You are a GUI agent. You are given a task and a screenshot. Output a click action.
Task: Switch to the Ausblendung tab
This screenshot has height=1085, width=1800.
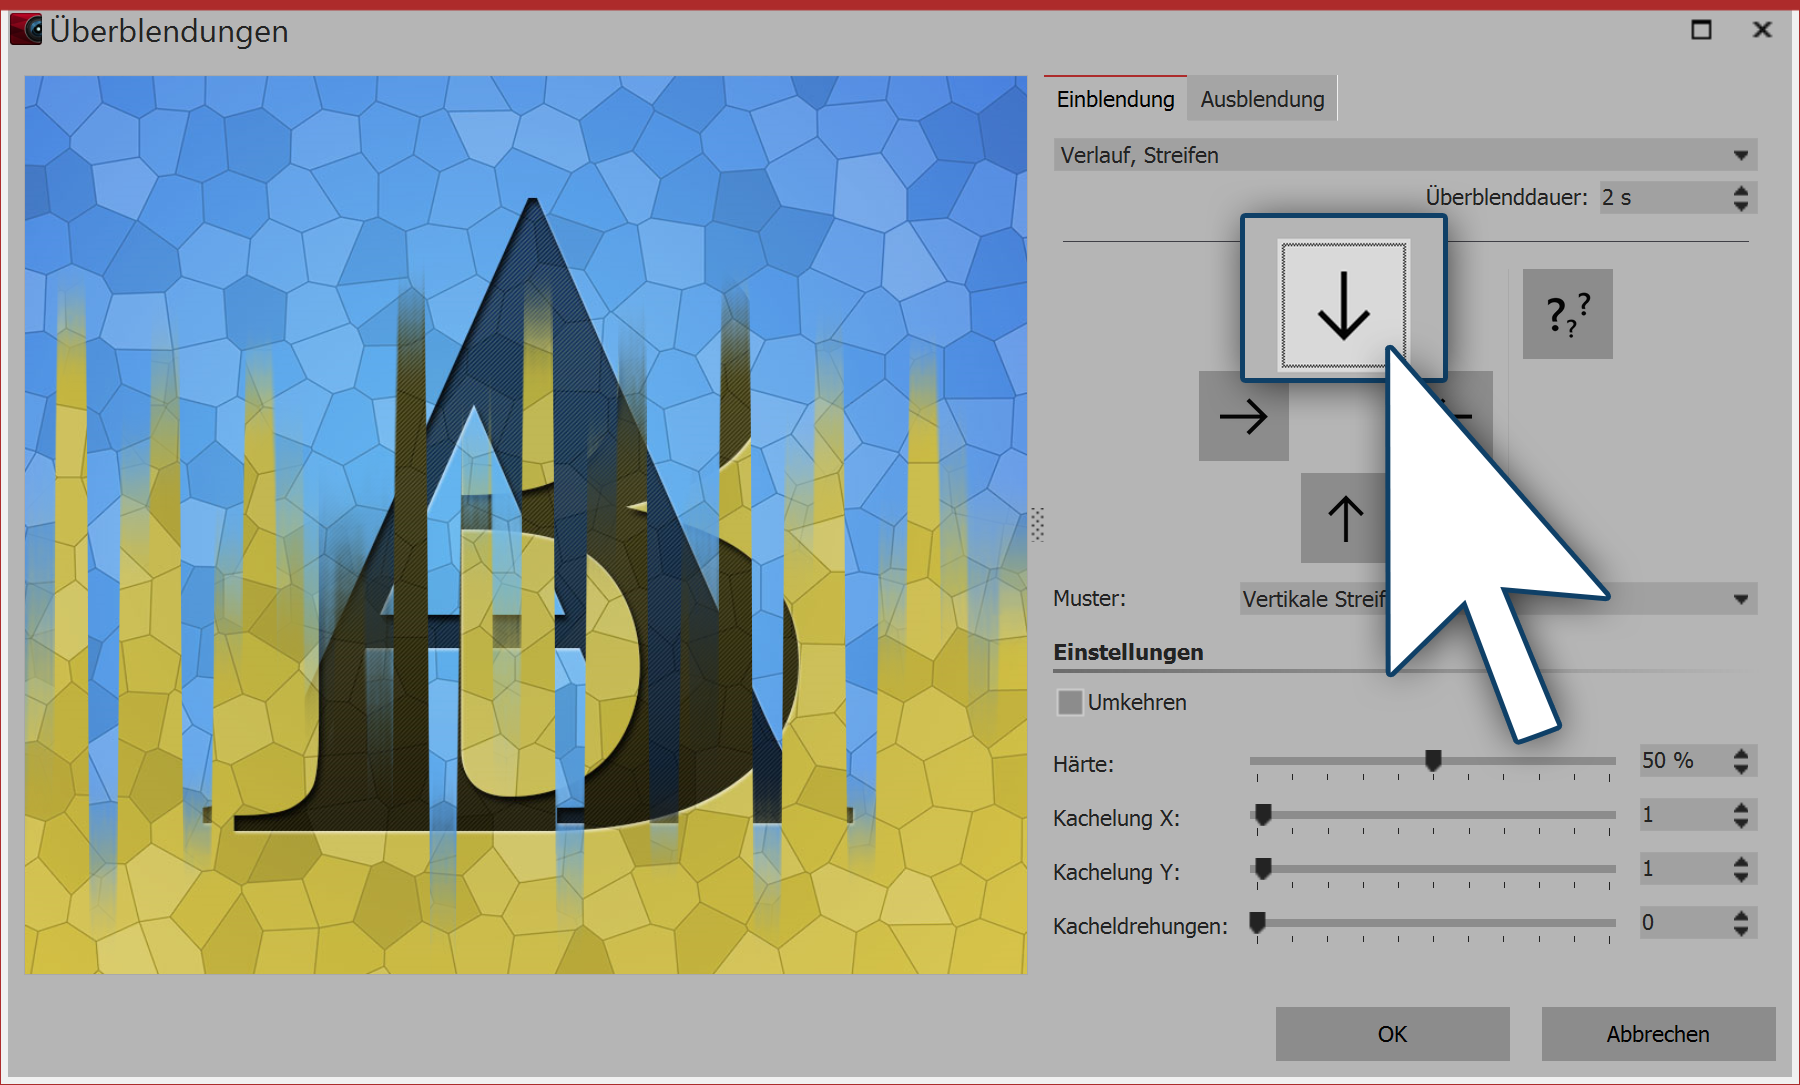coord(1262,99)
